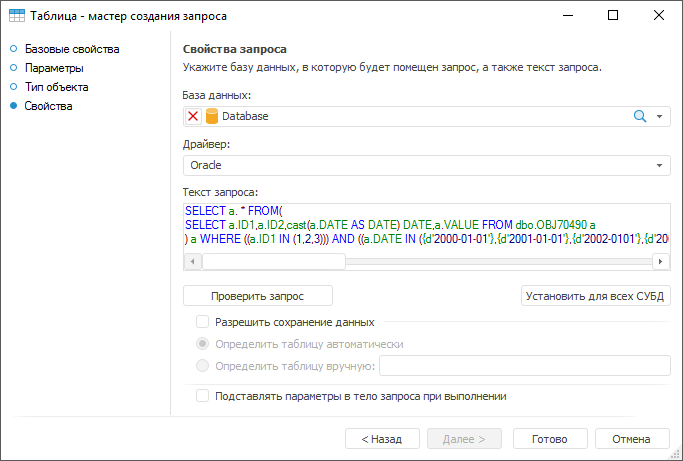Click the table icon in title bar
The width and height of the screenshot is (683, 461).
17,16
